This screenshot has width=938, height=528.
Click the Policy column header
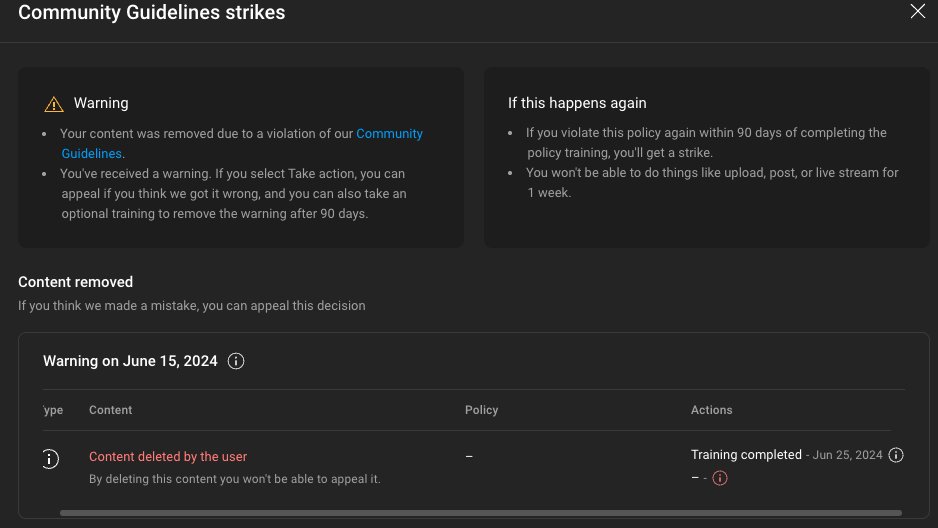tap(481, 410)
